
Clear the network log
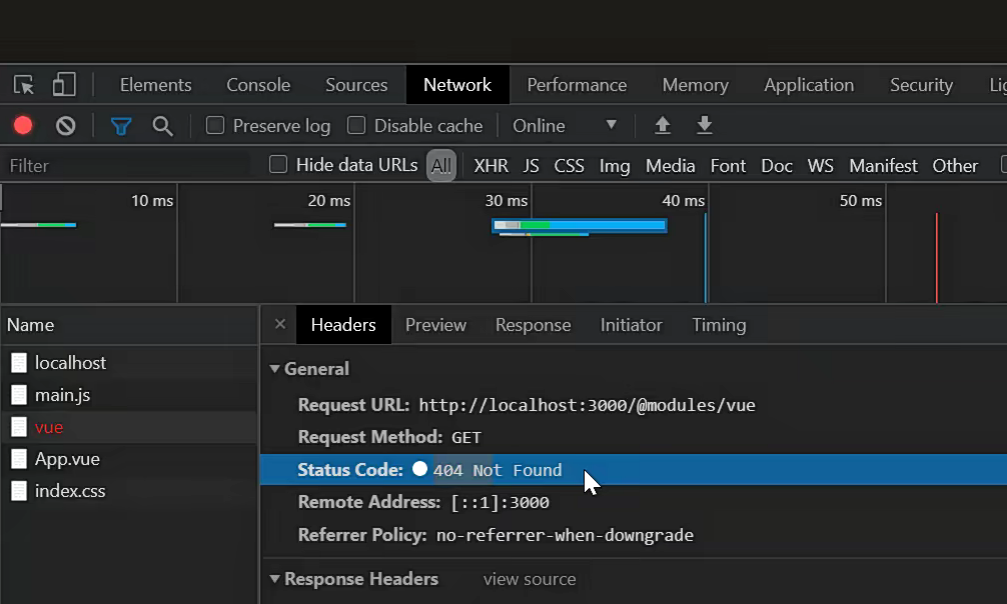click(66, 125)
